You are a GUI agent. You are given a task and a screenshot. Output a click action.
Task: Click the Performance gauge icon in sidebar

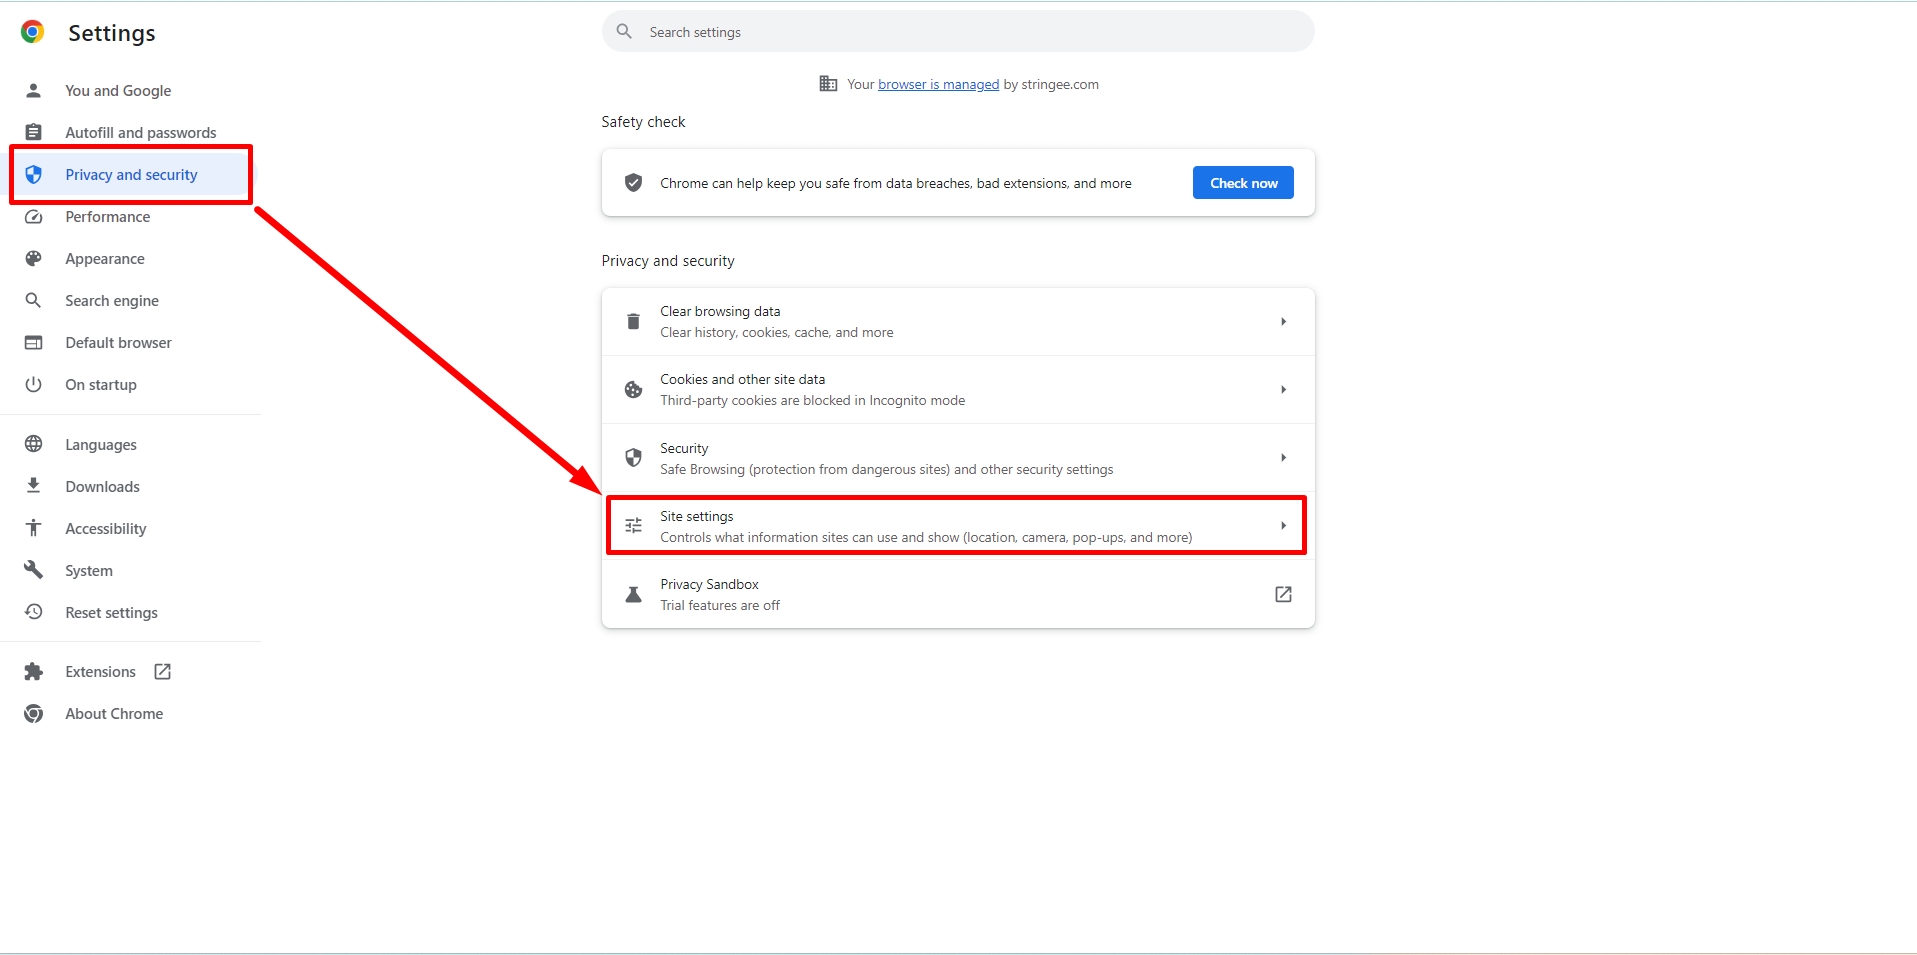(33, 217)
